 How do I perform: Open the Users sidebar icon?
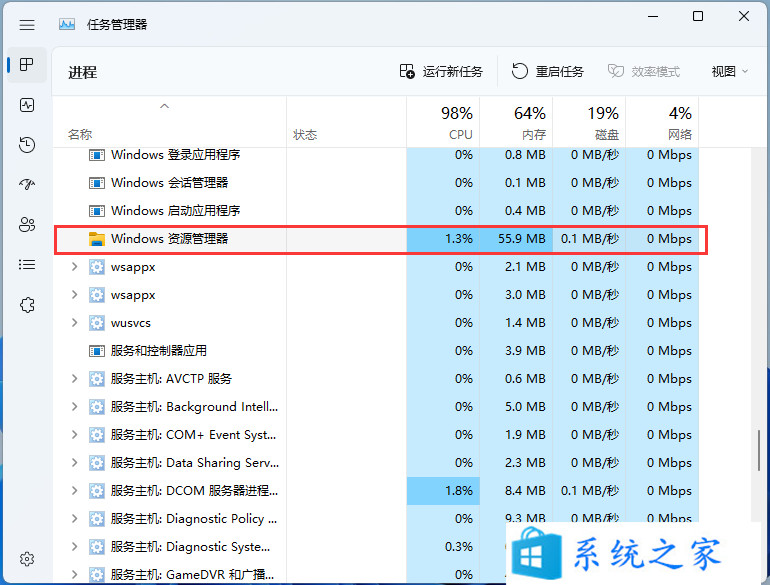point(27,224)
